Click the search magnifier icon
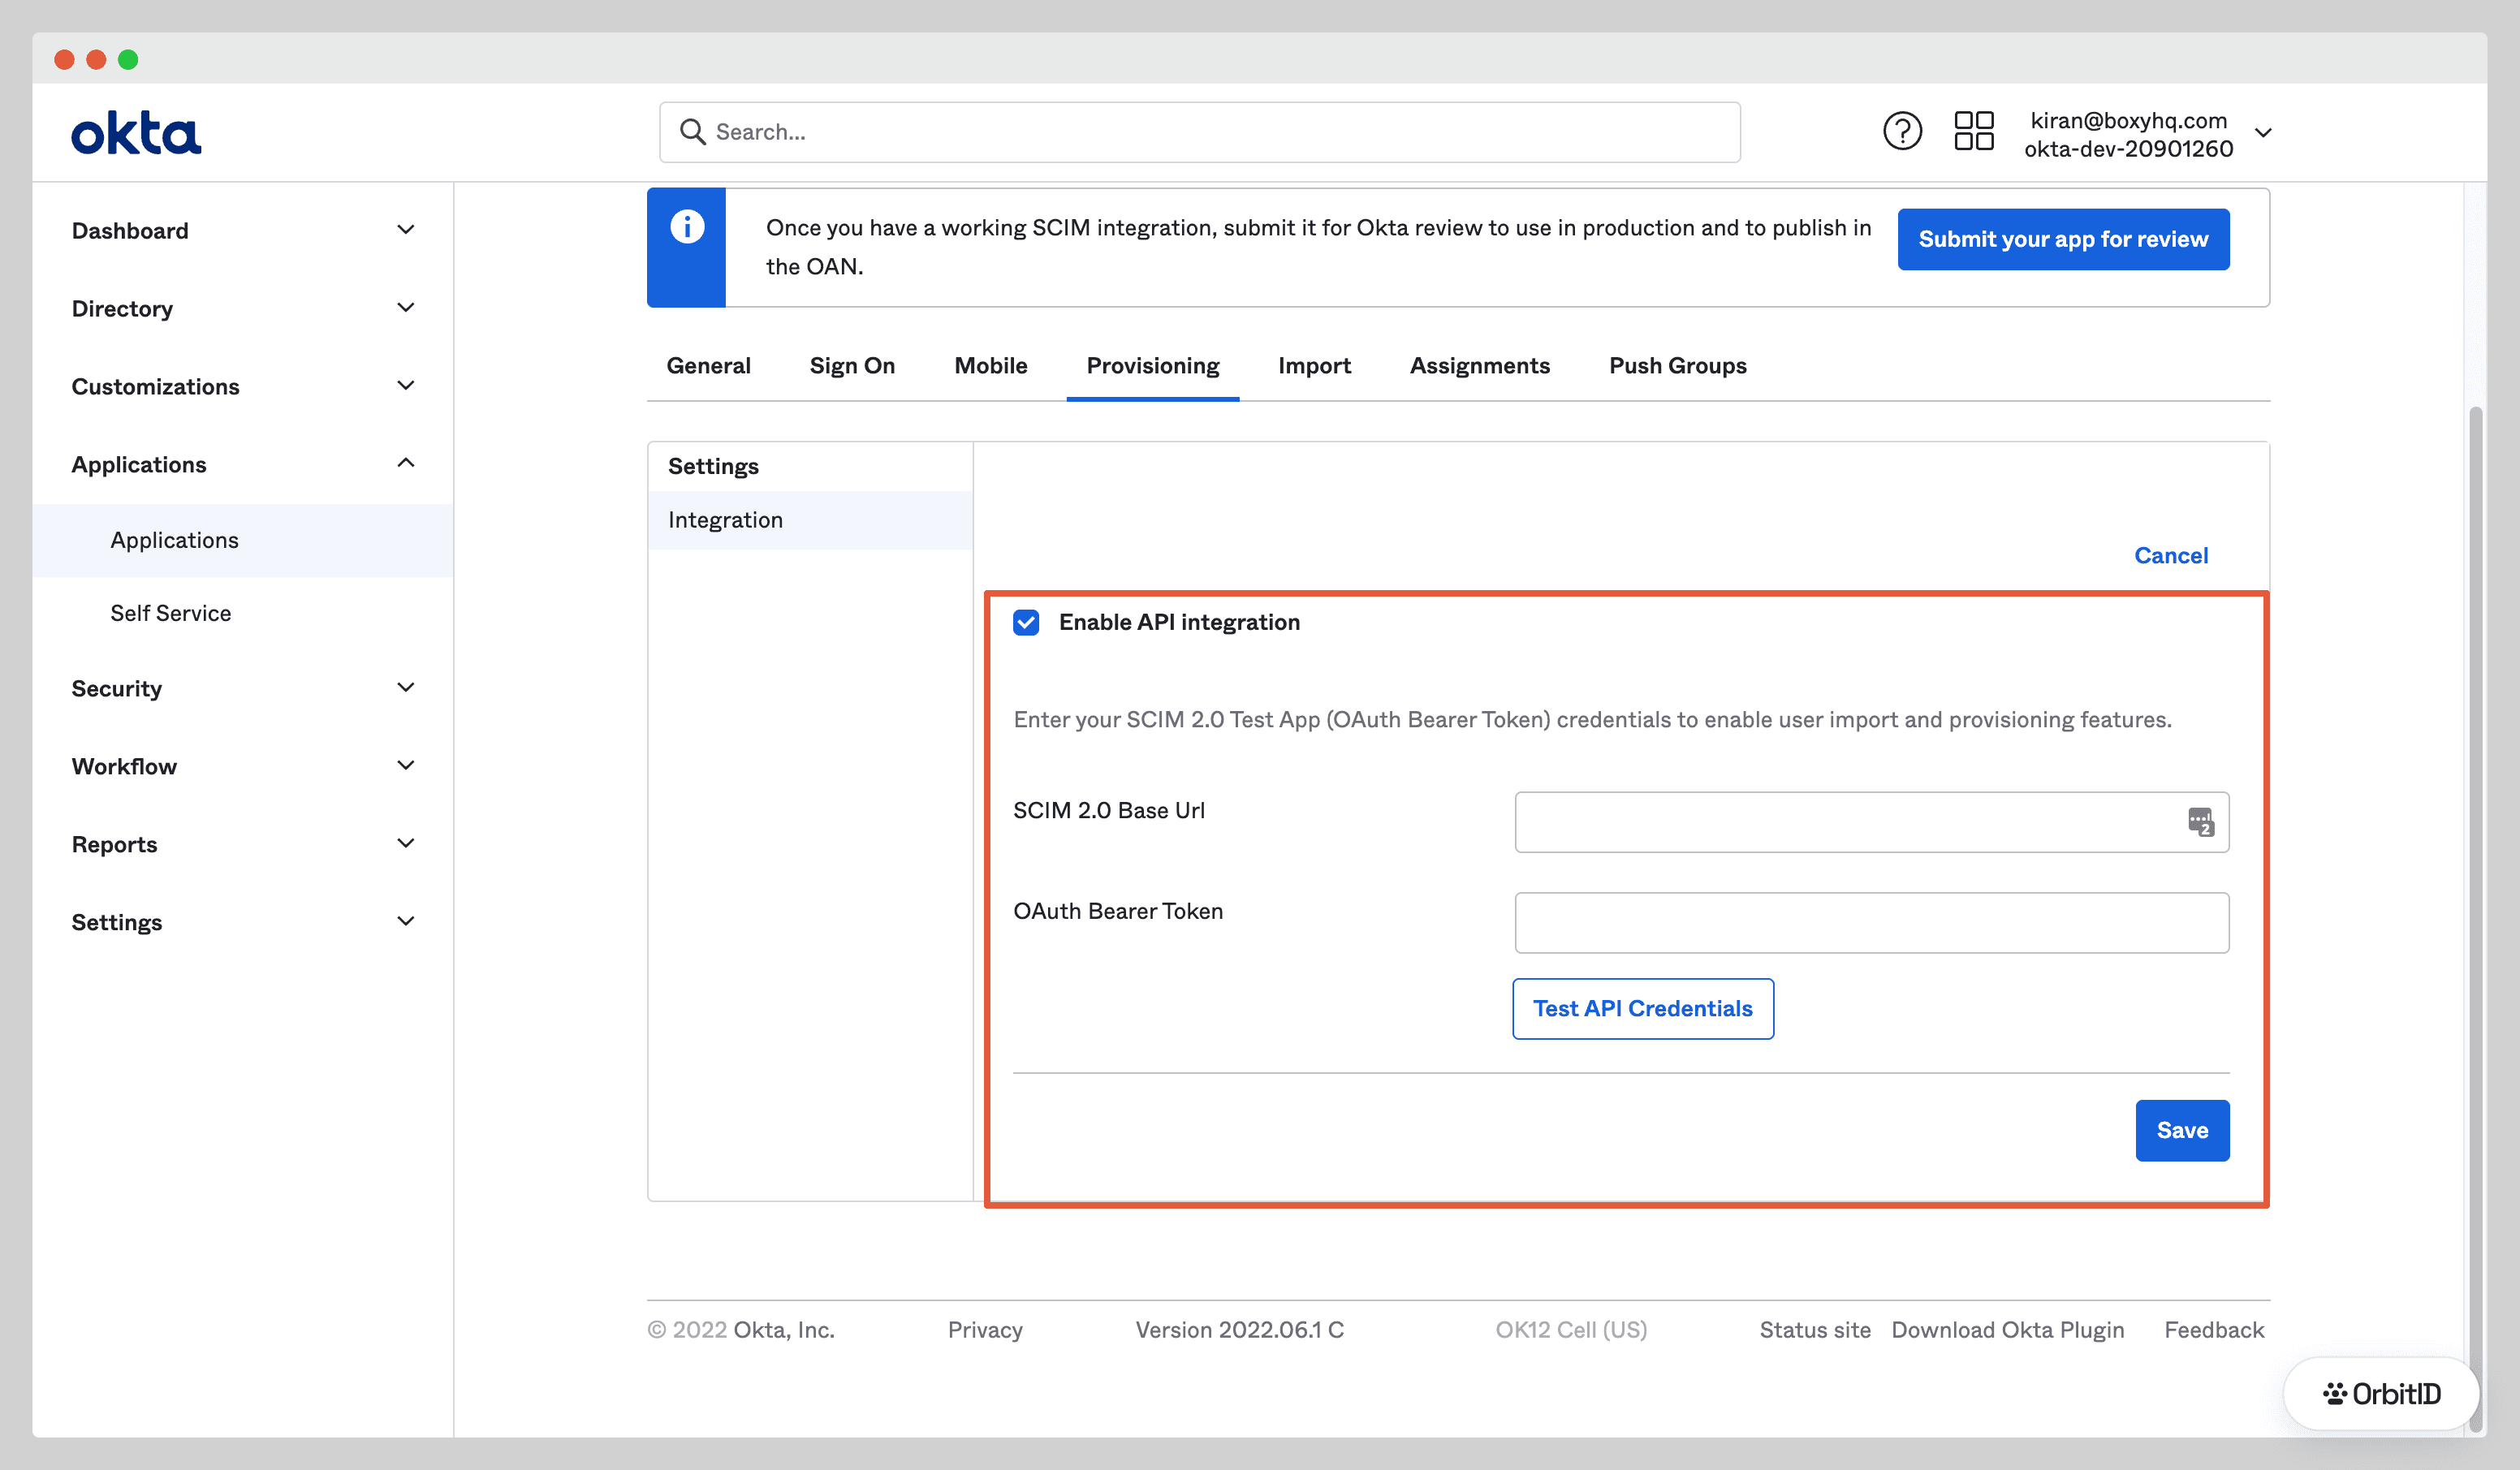The image size is (2520, 1470). tap(692, 132)
